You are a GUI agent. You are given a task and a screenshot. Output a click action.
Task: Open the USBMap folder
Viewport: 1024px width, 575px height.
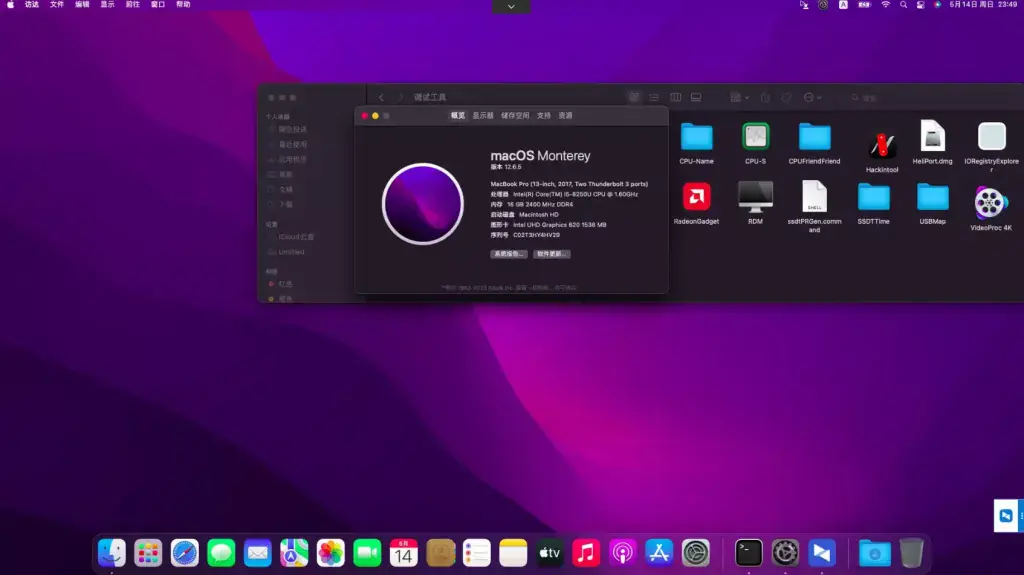[933, 197]
